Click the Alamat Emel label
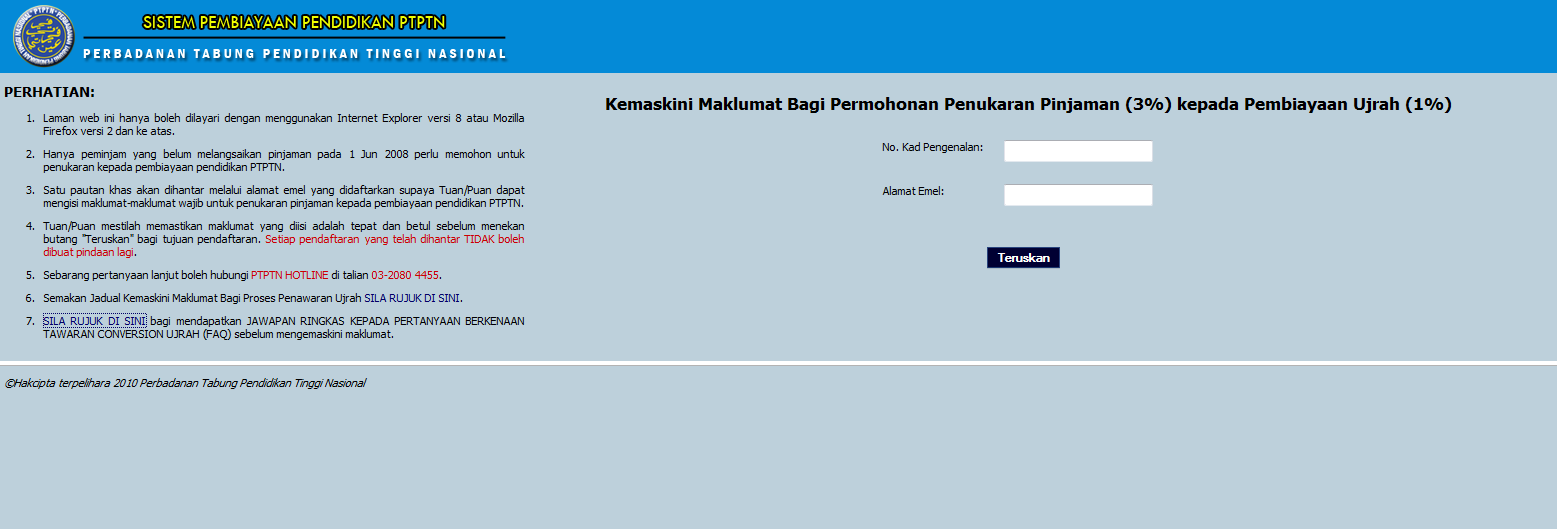The width and height of the screenshot is (1557, 529). click(913, 190)
